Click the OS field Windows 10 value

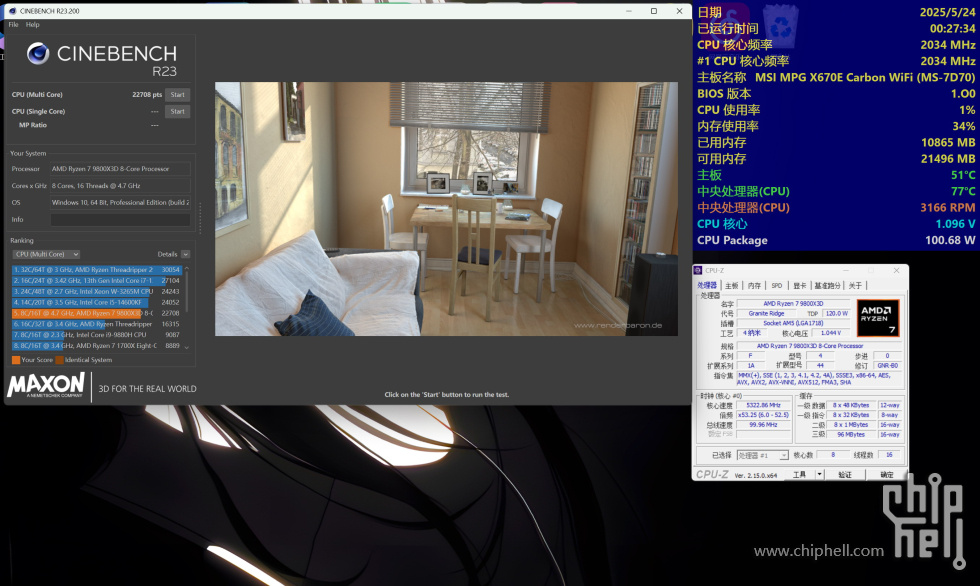click(x=120, y=202)
